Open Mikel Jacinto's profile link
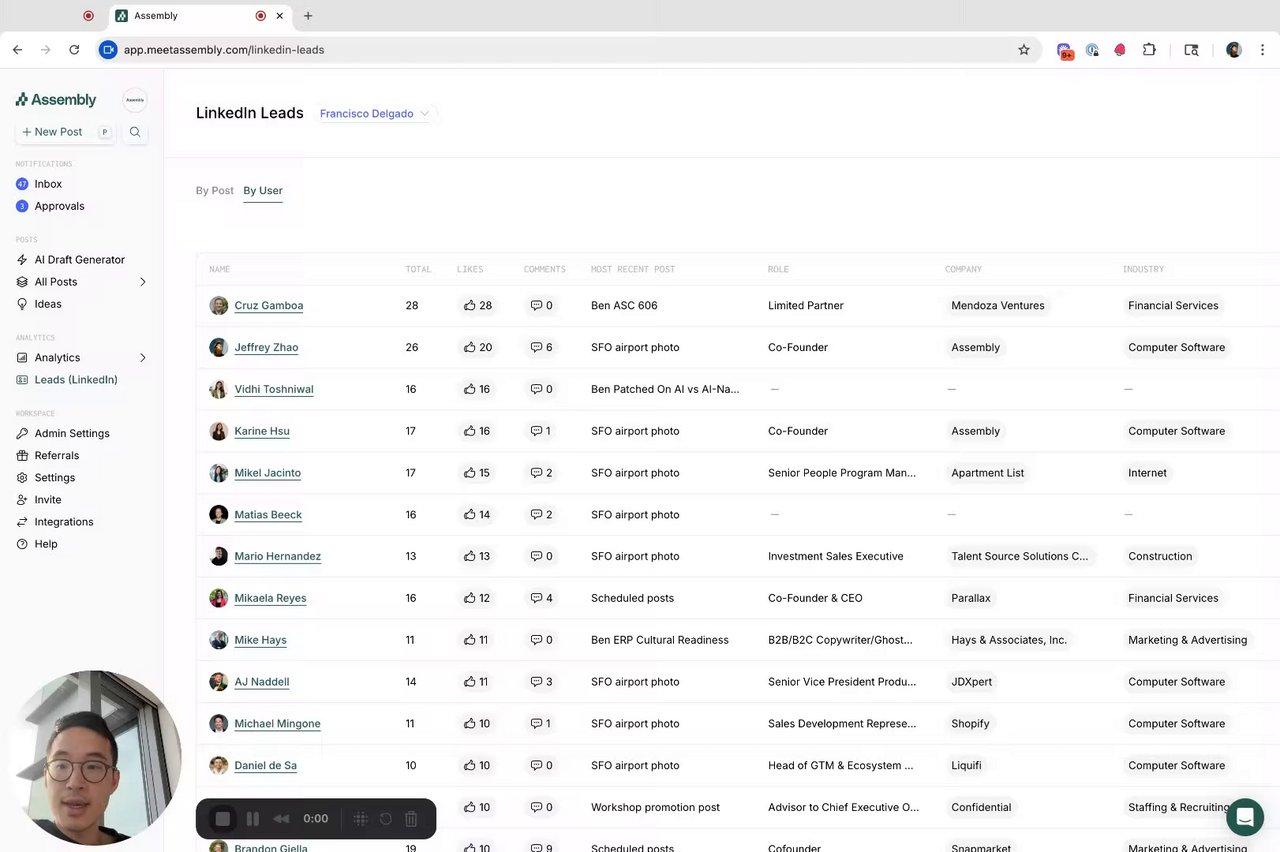 point(268,474)
